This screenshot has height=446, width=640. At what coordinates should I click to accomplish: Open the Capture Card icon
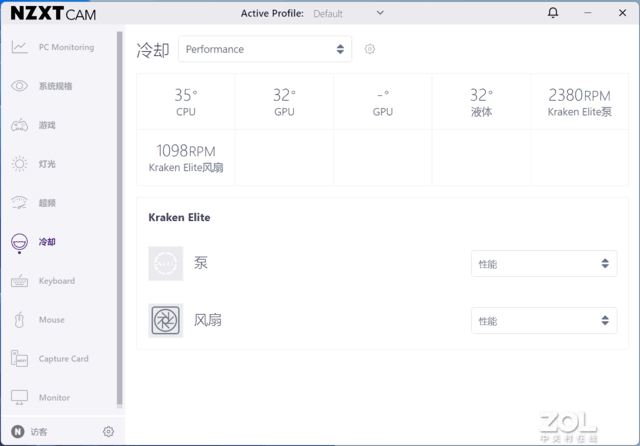[x=19, y=359]
